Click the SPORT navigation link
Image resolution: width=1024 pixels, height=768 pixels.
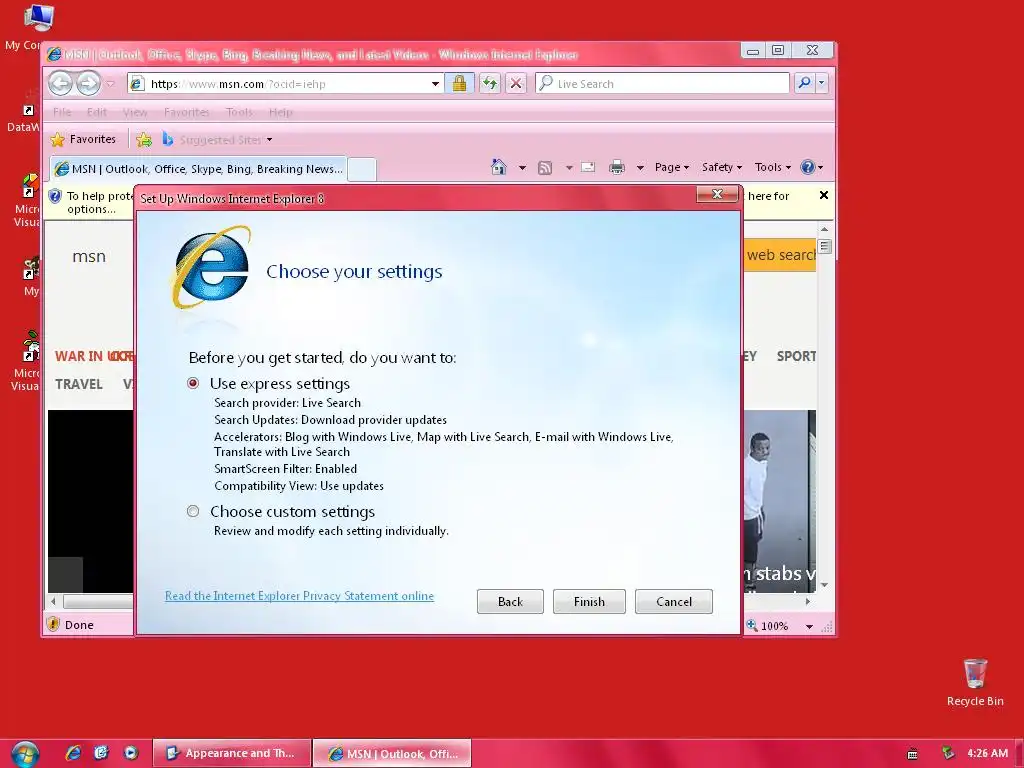(796, 357)
